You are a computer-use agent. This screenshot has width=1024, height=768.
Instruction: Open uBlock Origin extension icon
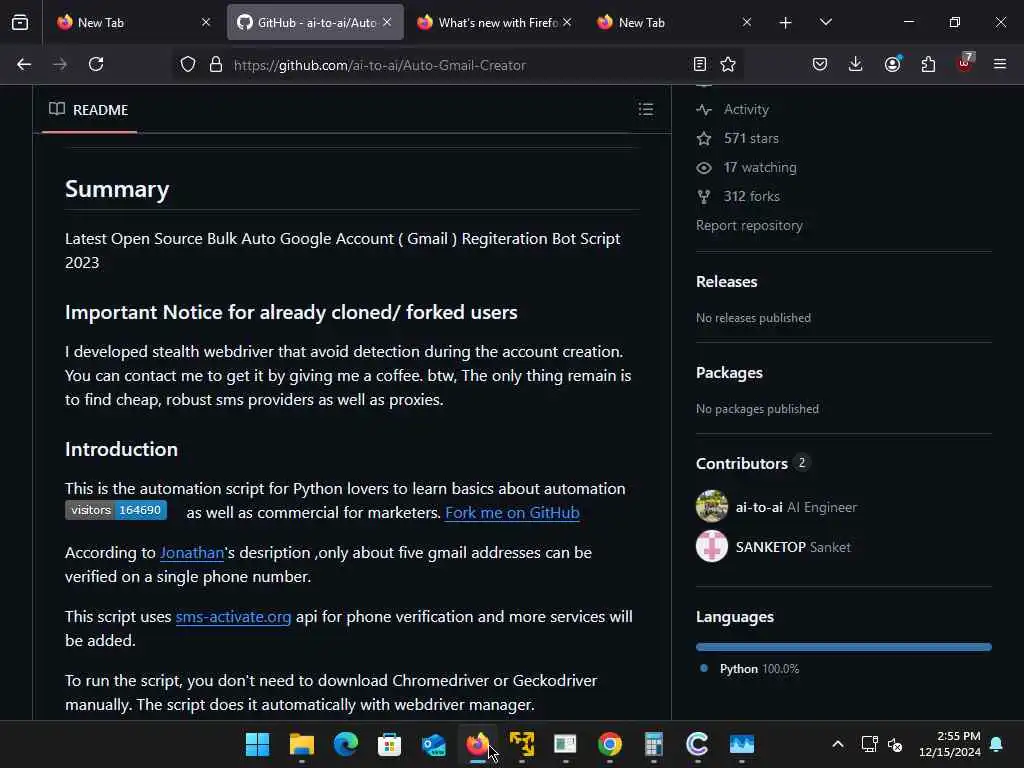coord(965,63)
